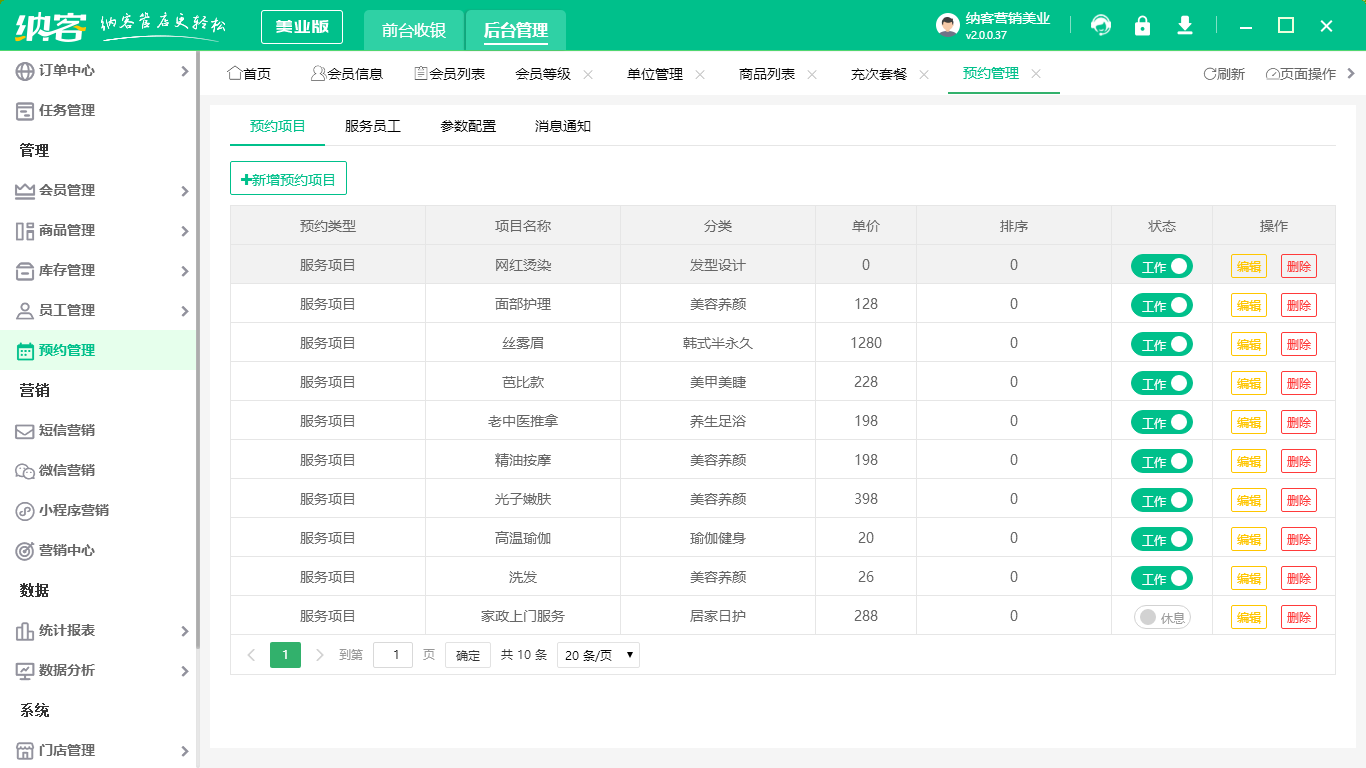This screenshot has height=768, width=1366.
Task: Open the 20 条/页 page-size dropdown
Action: click(x=598, y=655)
